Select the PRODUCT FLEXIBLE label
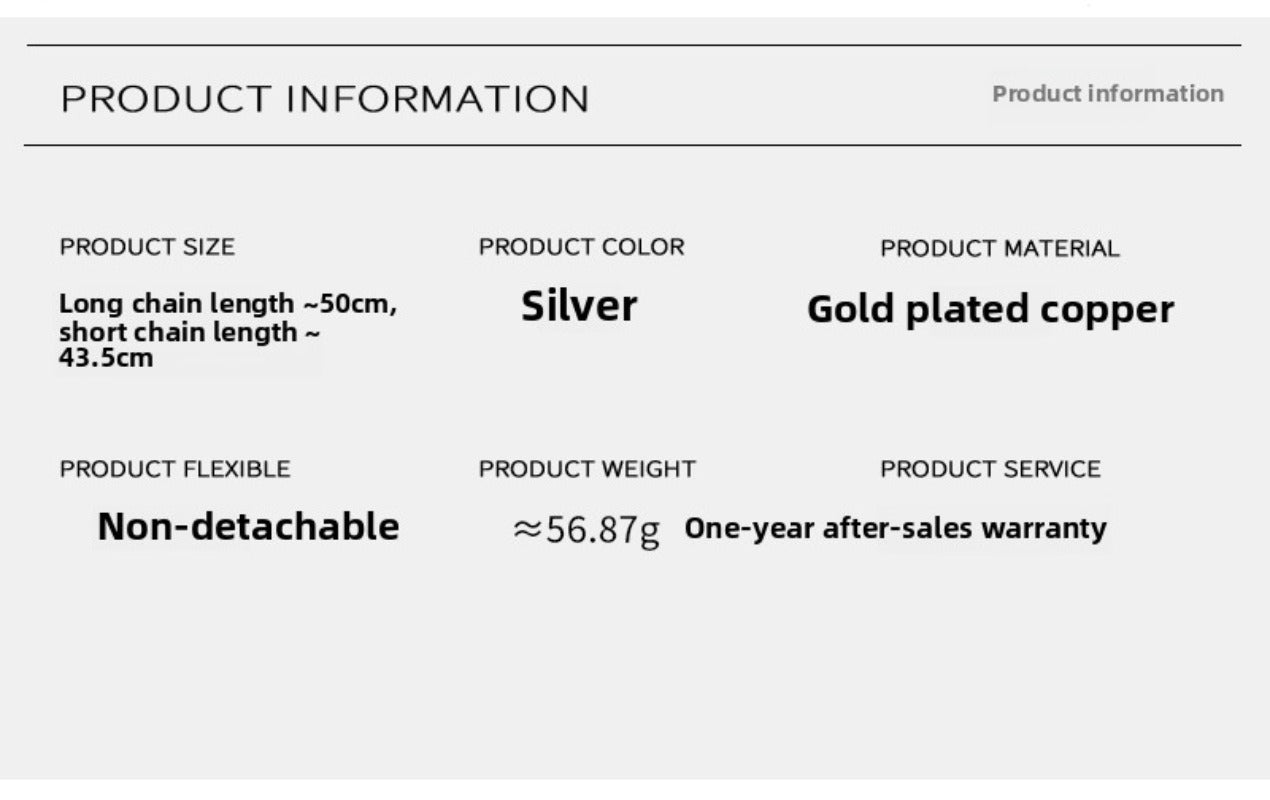The image size is (1270, 800). click(x=175, y=470)
